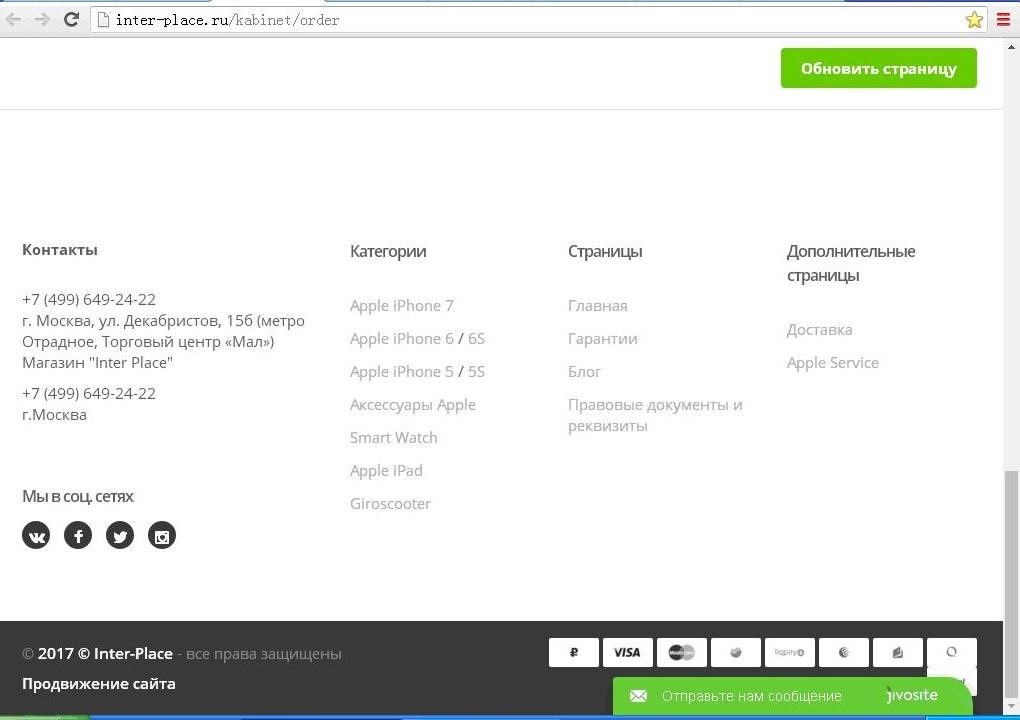
Task: Open the Apple iPad category
Action: [x=386, y=471]
